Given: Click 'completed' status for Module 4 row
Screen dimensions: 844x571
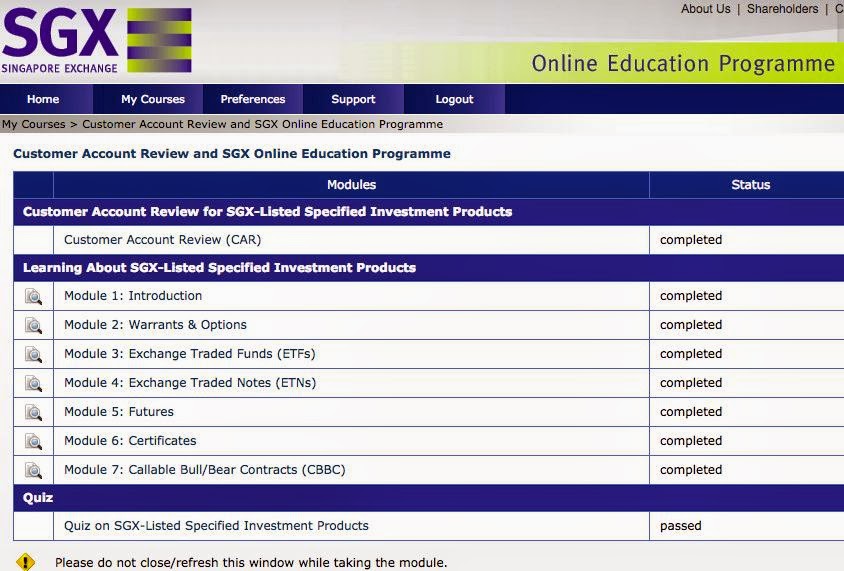Looking at the screenshot, I should pos(691,383).
